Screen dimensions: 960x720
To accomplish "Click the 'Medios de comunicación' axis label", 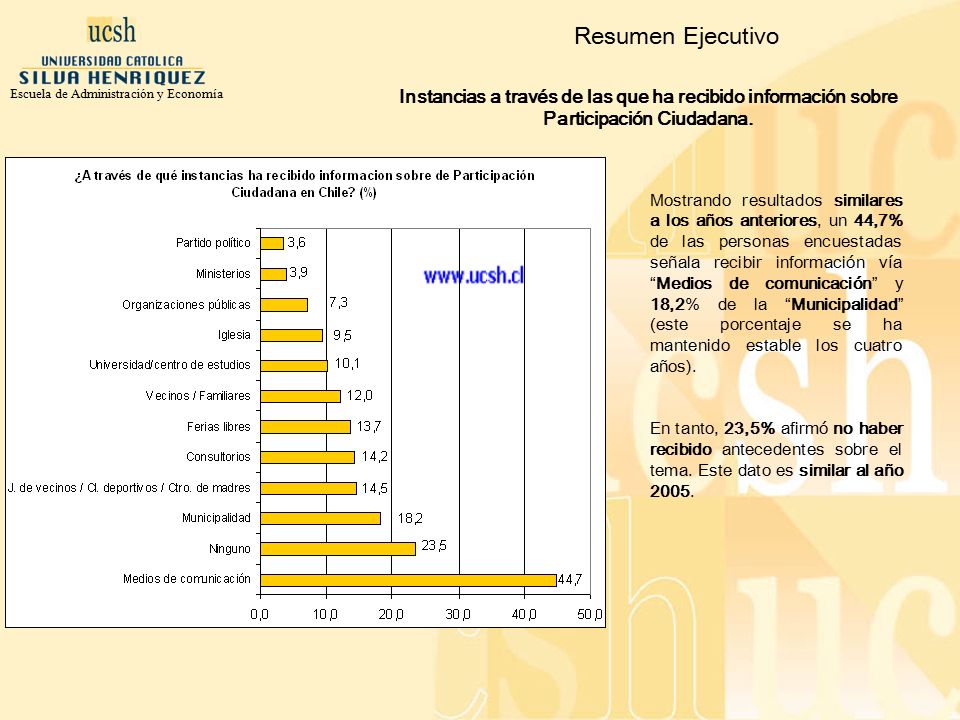I will point(187,579).
